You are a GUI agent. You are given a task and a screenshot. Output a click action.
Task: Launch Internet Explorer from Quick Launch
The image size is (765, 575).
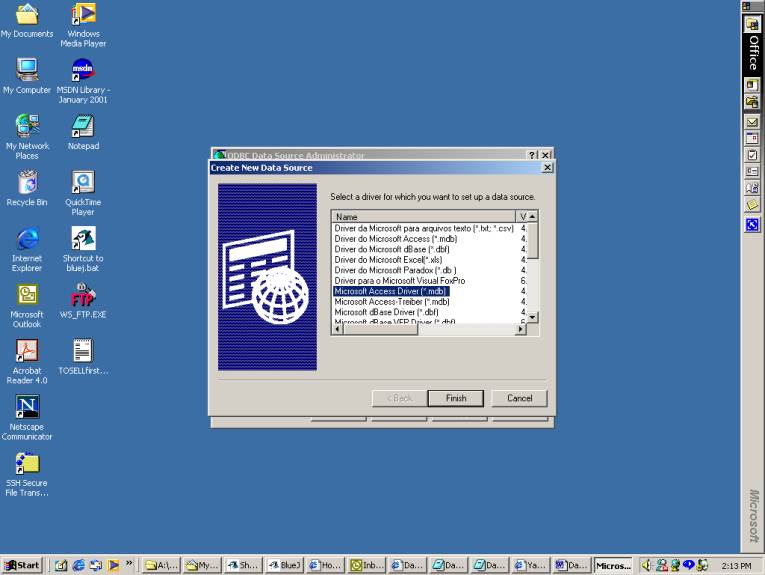[x=78, y=565]
